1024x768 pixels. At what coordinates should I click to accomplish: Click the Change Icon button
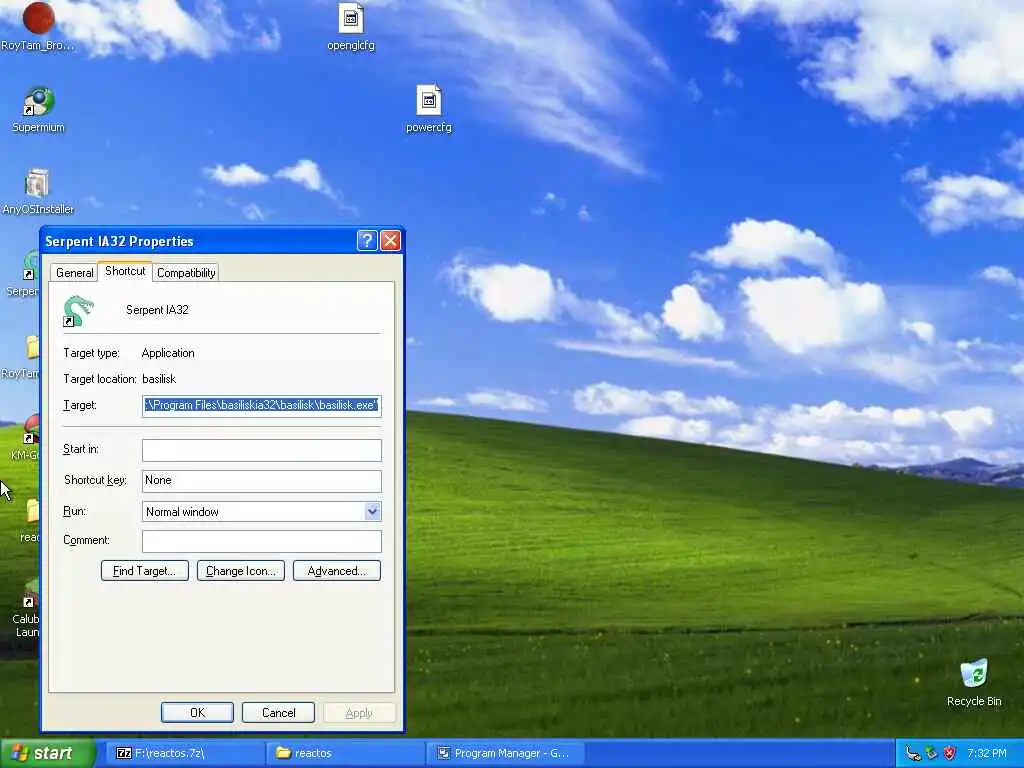(240, 571)
